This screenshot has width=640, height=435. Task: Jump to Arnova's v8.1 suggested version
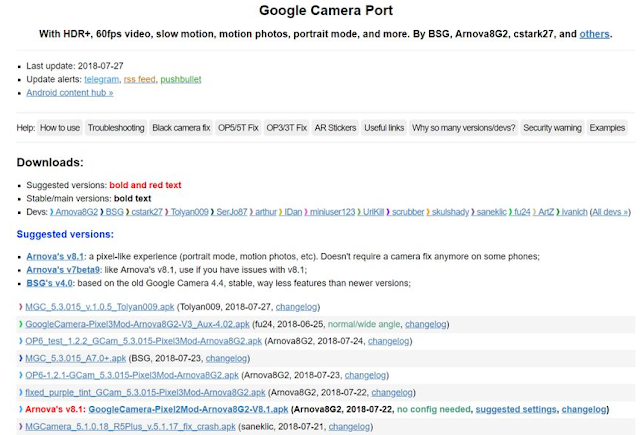coord(55,256)
